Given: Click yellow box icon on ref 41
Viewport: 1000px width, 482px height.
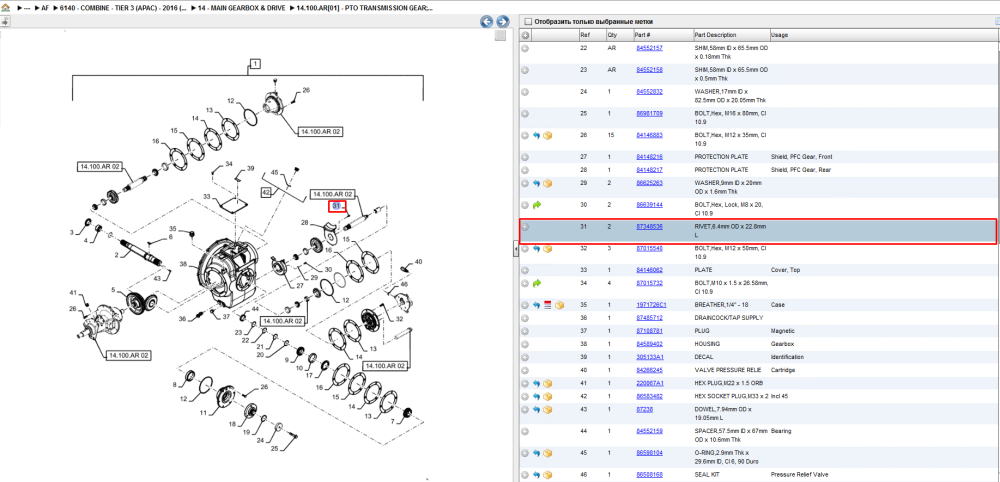Looking at the screenshot, I should click(547, 383).
